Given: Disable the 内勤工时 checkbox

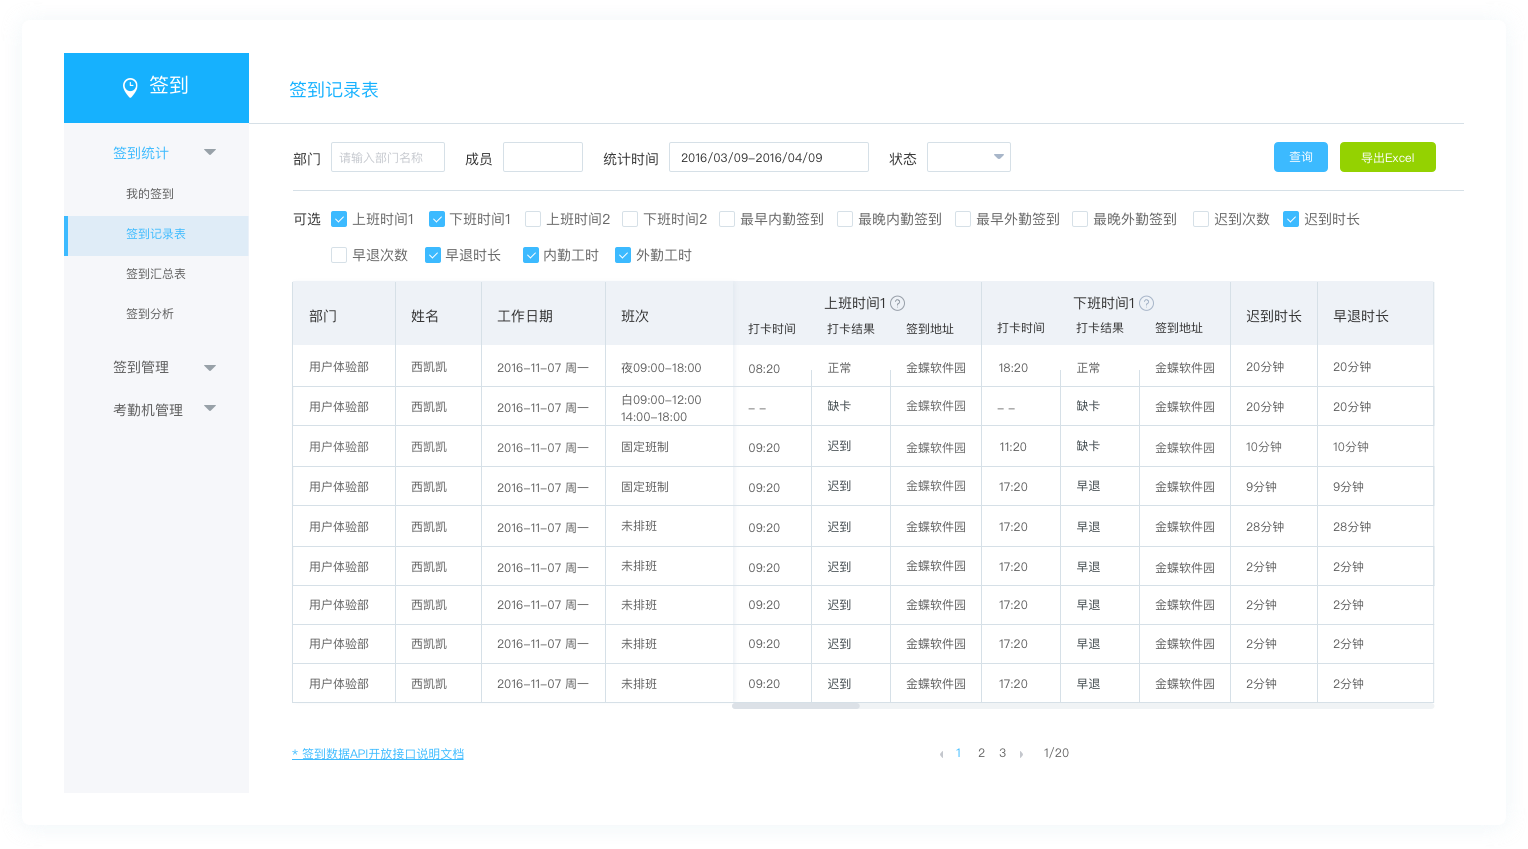Looking at the screenshot, I should pyautogui.click(x=531, y=255).
